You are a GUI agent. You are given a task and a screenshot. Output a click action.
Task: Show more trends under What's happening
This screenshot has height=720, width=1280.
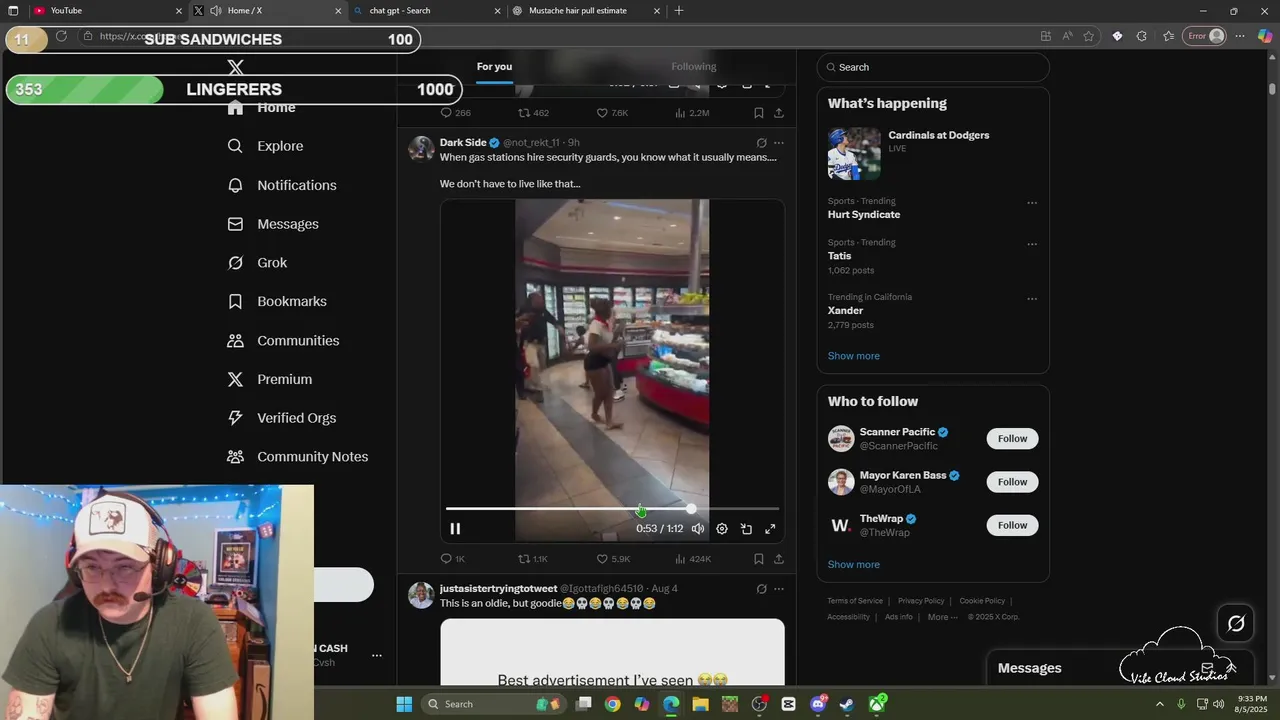point(854,356)
